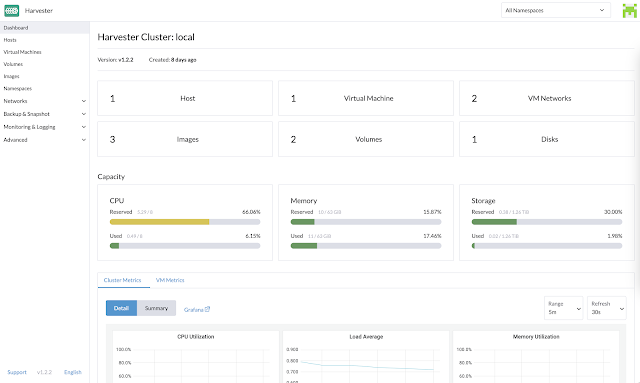Toggle metrics view to Detail

pos(121,308)
